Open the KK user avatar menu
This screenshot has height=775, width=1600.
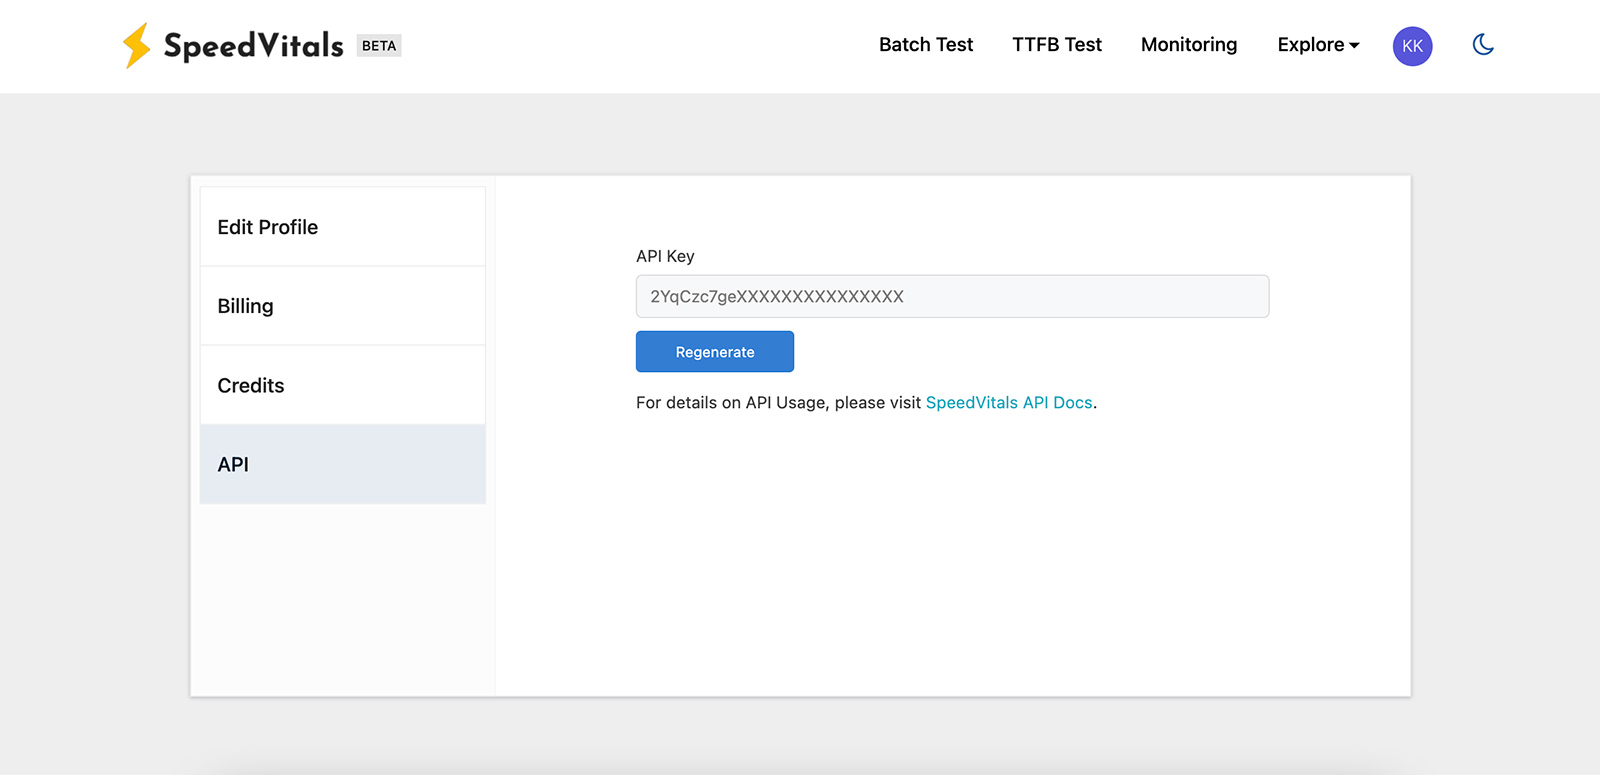[1412, 46]
